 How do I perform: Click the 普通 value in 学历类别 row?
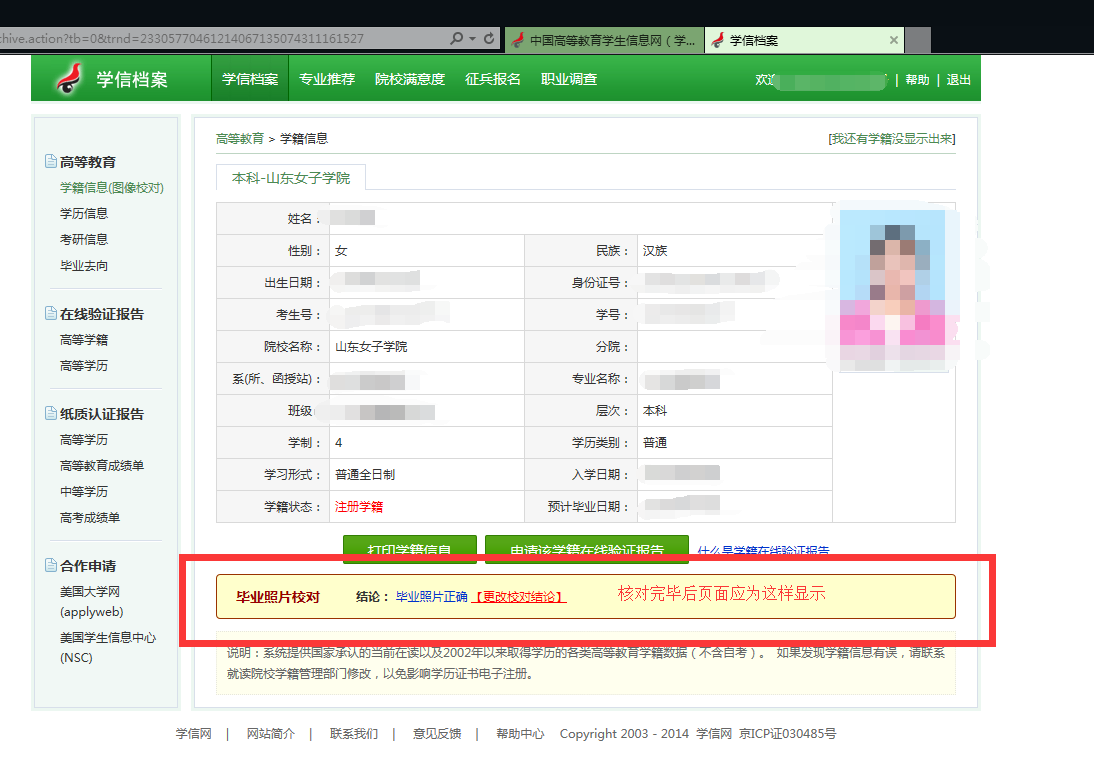click(655, 442)
